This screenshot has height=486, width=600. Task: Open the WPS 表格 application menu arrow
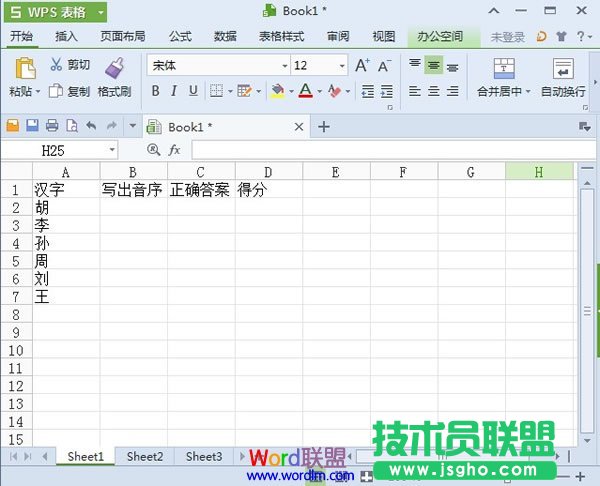pyautogui.click(x=101, y=12)
